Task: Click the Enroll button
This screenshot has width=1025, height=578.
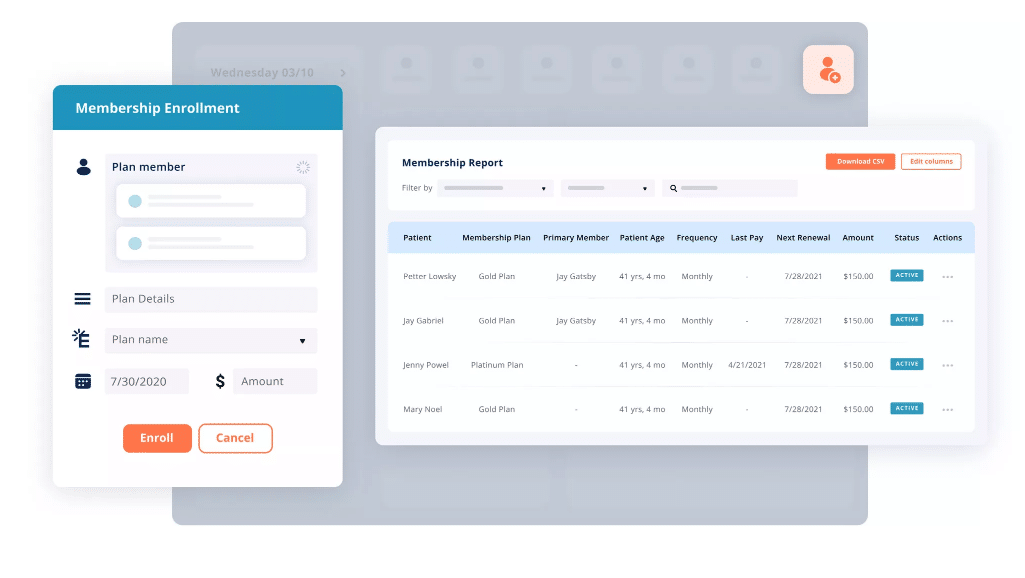Action: pyautogui.click(x=157, y=438)
